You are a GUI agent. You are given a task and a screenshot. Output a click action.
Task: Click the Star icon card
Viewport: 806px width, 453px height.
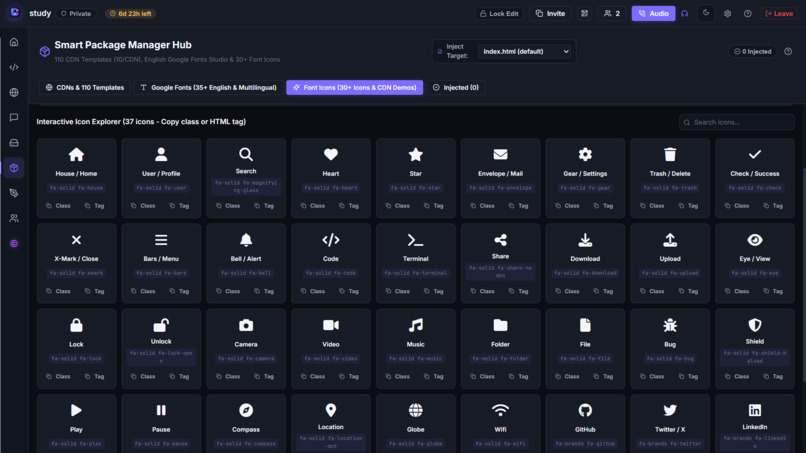pyautogui.click(x=416, y=178)
